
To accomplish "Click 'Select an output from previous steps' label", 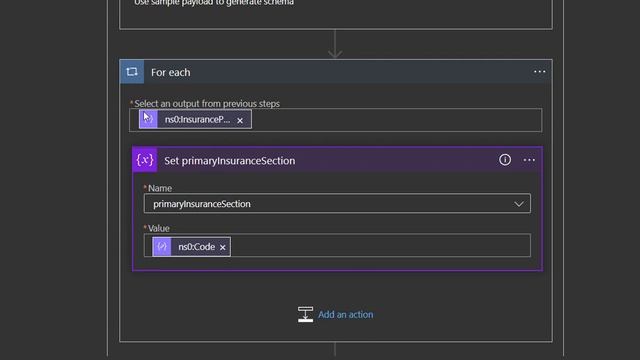I will coord(207,104).
